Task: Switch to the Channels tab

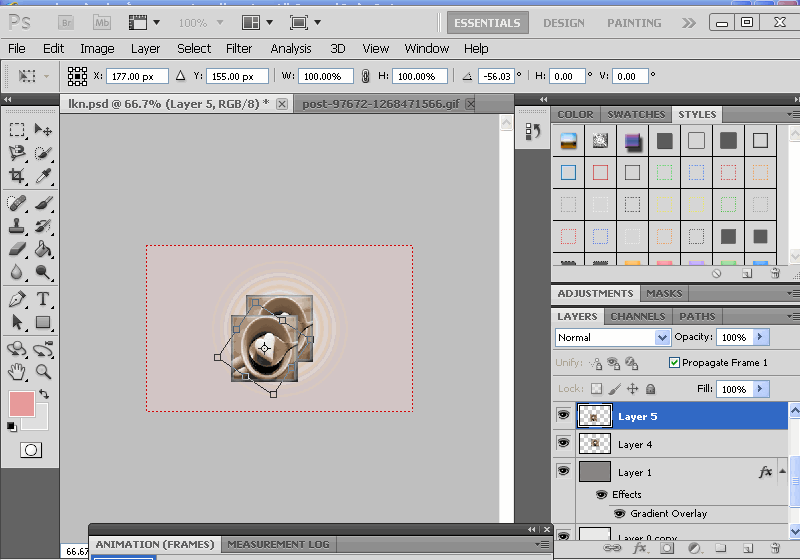Action: tap(638, 316)
